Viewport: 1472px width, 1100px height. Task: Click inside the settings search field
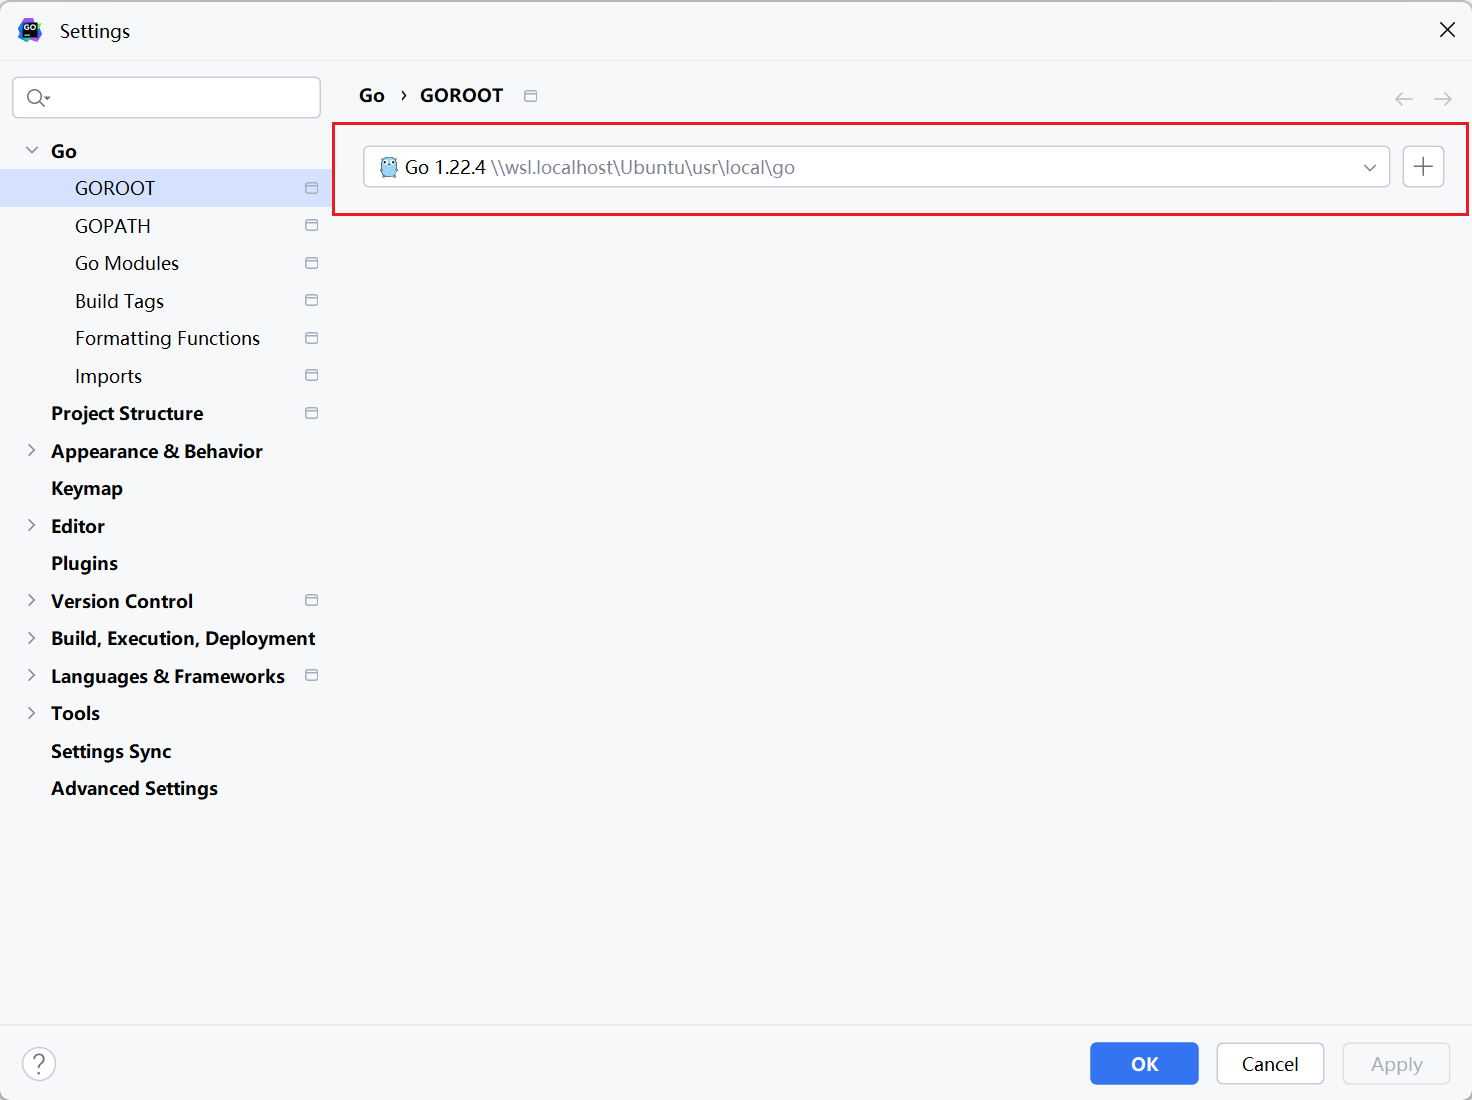180,97
